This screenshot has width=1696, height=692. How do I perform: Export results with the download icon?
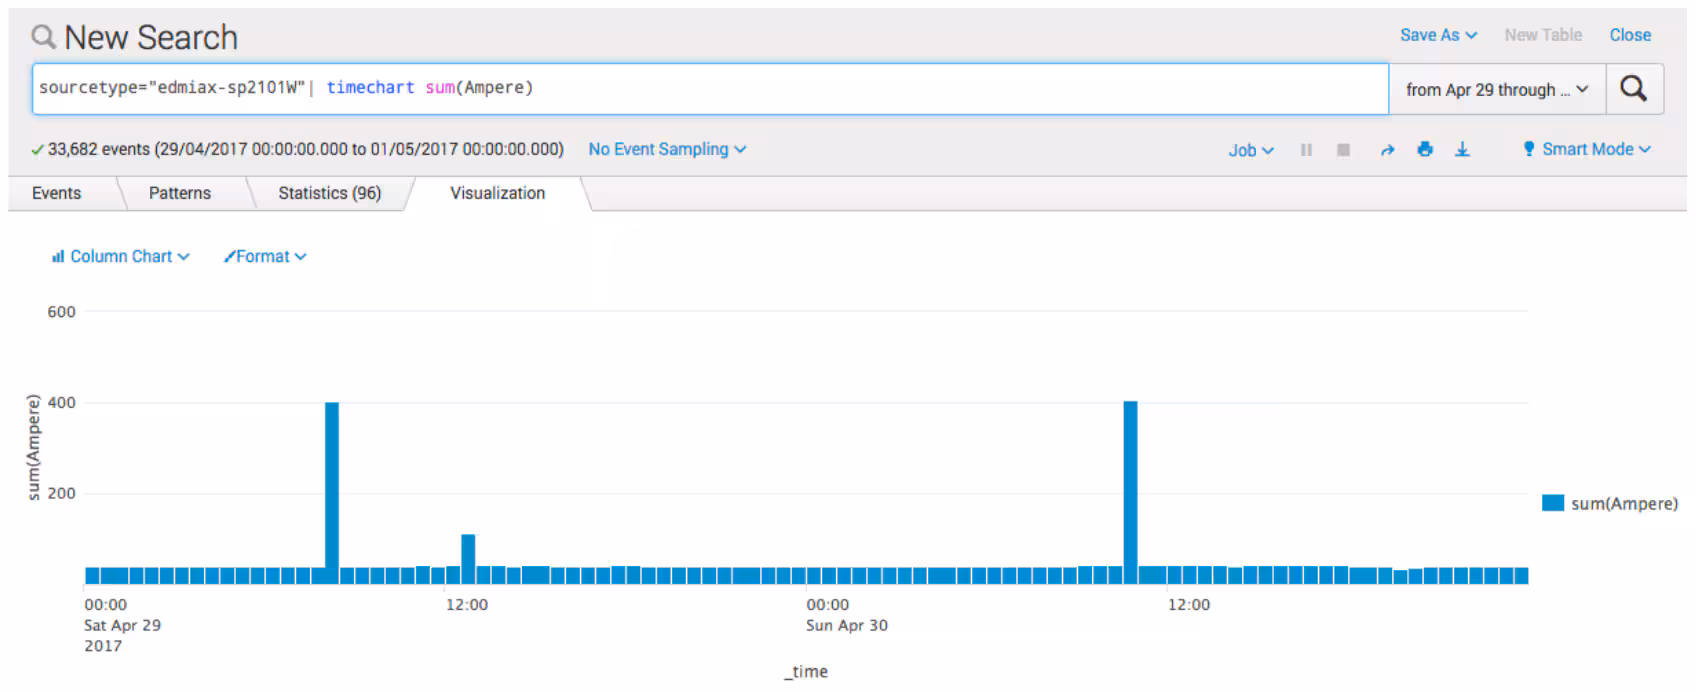click(x=1462, y=149)
